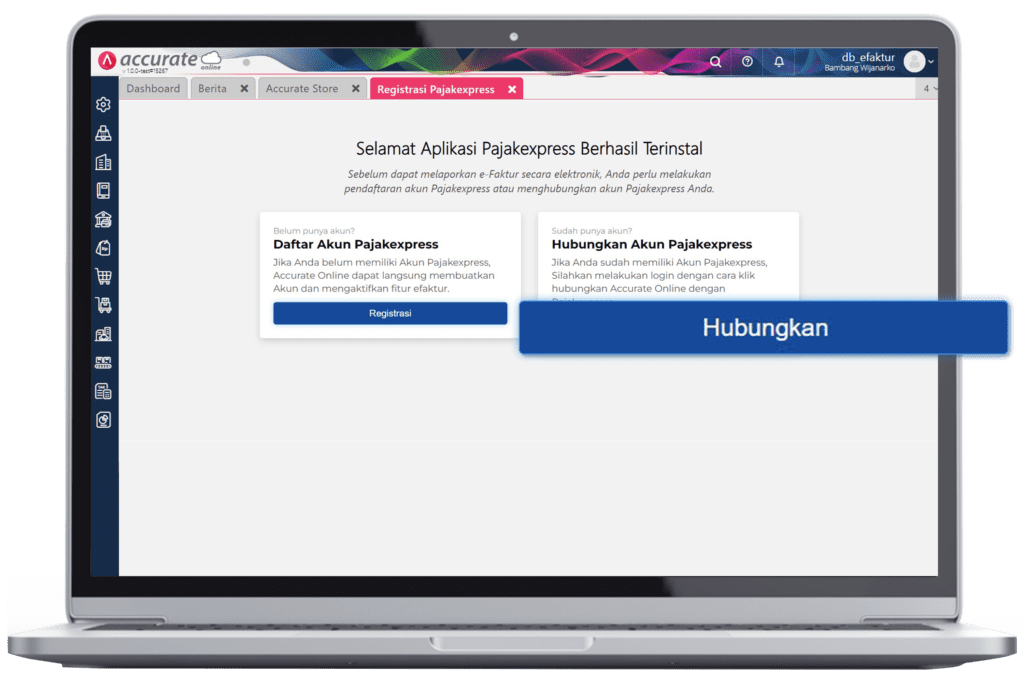Click the search magnifier in the header
This screenshot has height=683, width=1024.
pos(716,62)
